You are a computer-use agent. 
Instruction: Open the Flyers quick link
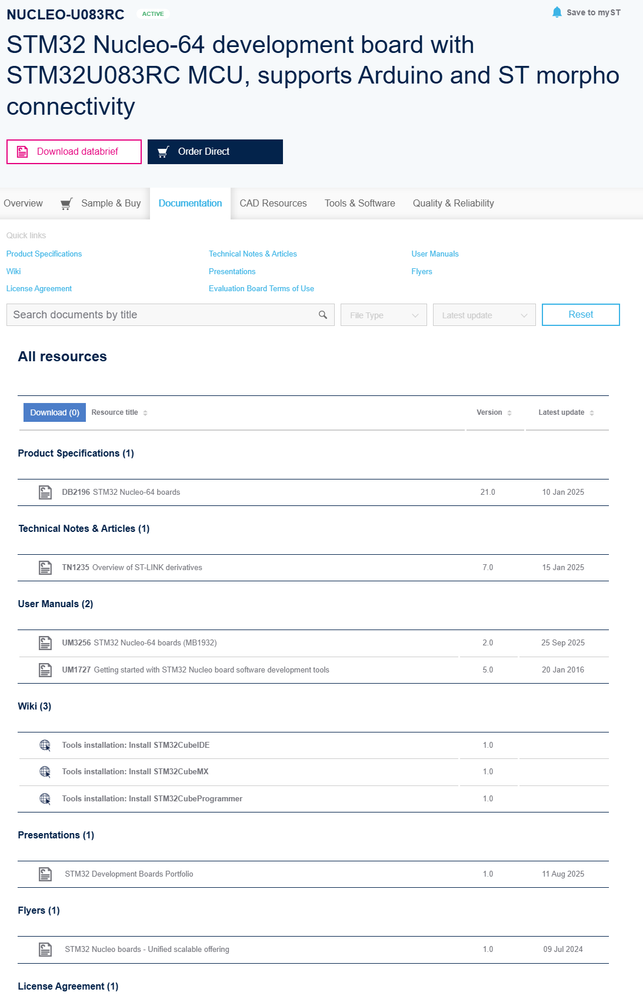(421, 271)
